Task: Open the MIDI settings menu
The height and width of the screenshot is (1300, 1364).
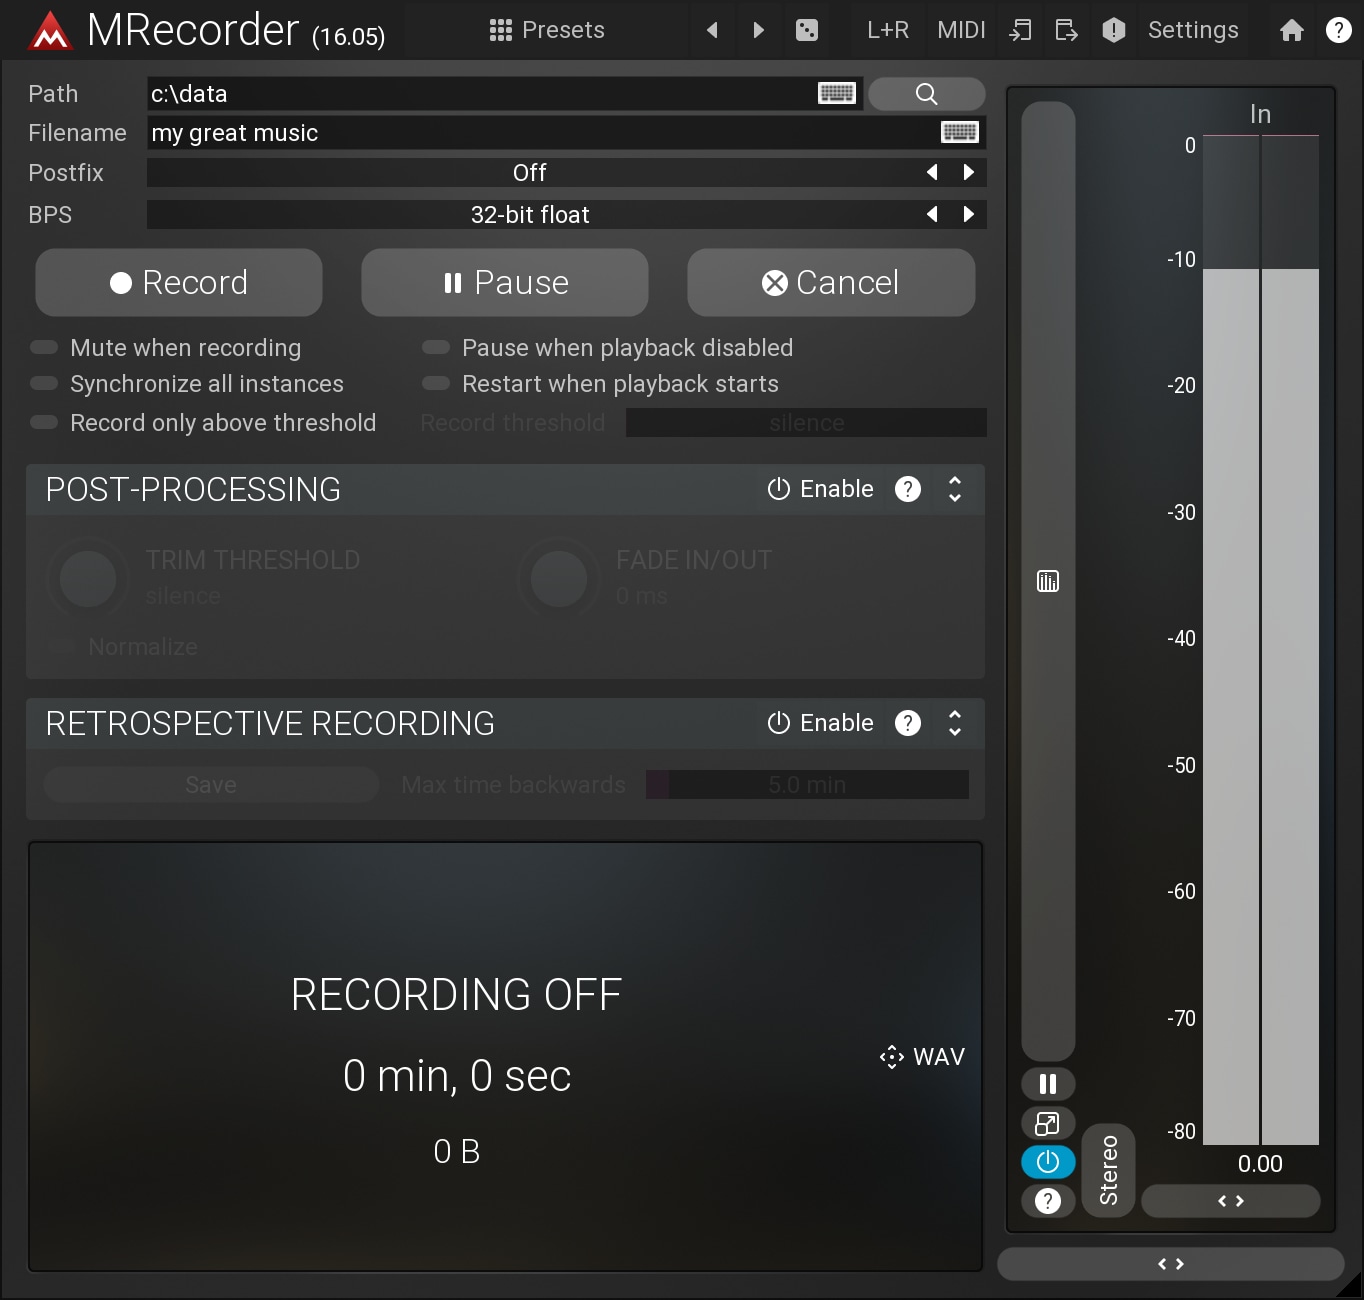Action: coord(961,30)
